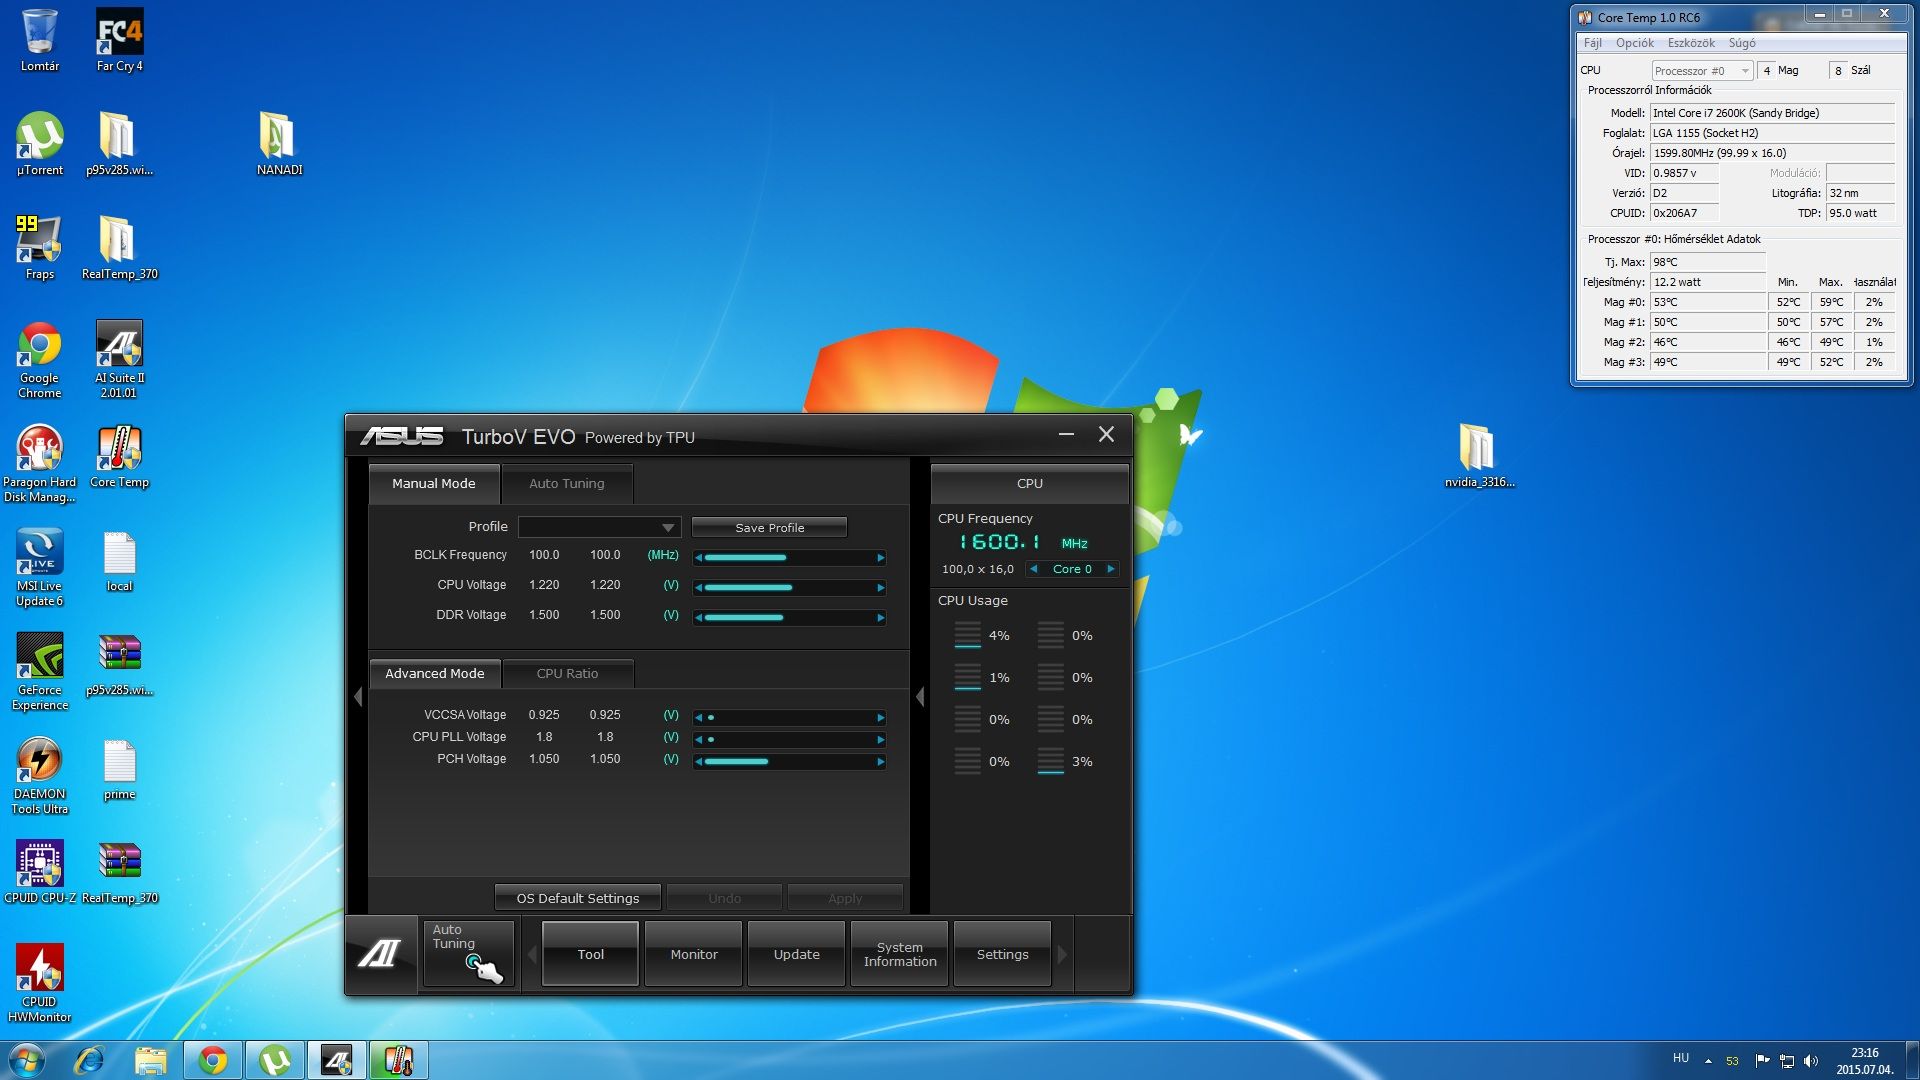Open the Profile dropdown in TurboV EVO
1920x1080 pixels.
[x=599, y=527]
